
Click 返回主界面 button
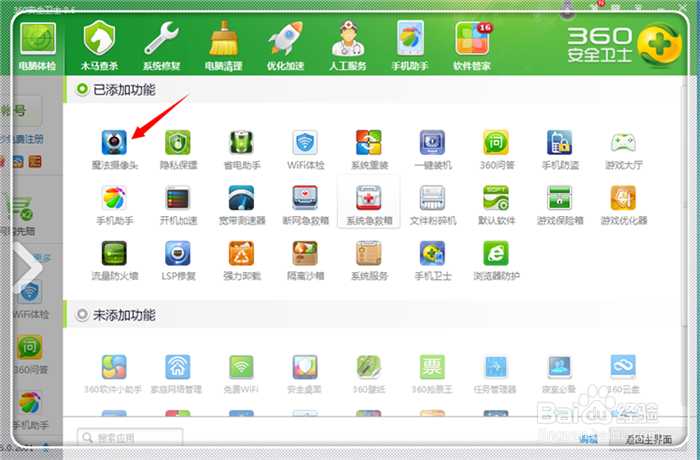pyautogui.click(x=648, y=439)
